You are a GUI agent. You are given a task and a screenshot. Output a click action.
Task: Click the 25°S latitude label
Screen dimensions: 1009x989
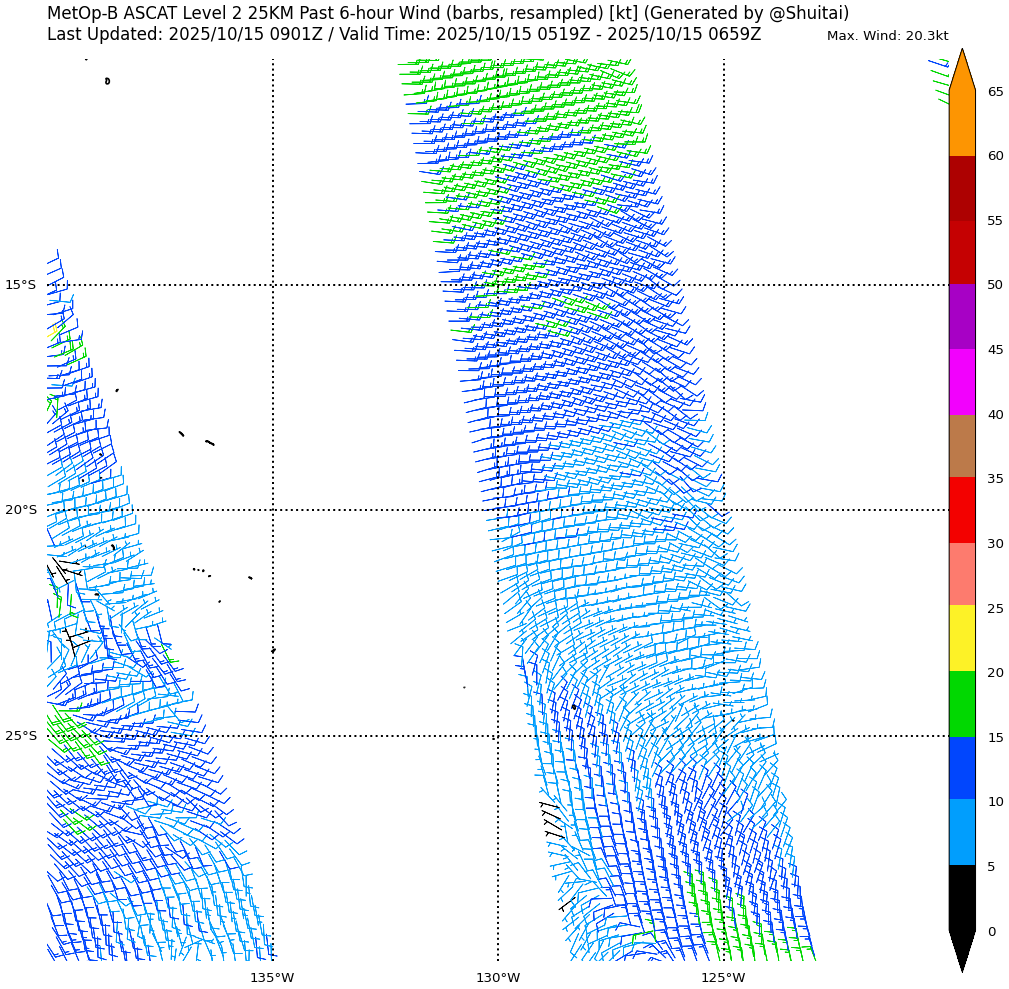coord(20,736)
